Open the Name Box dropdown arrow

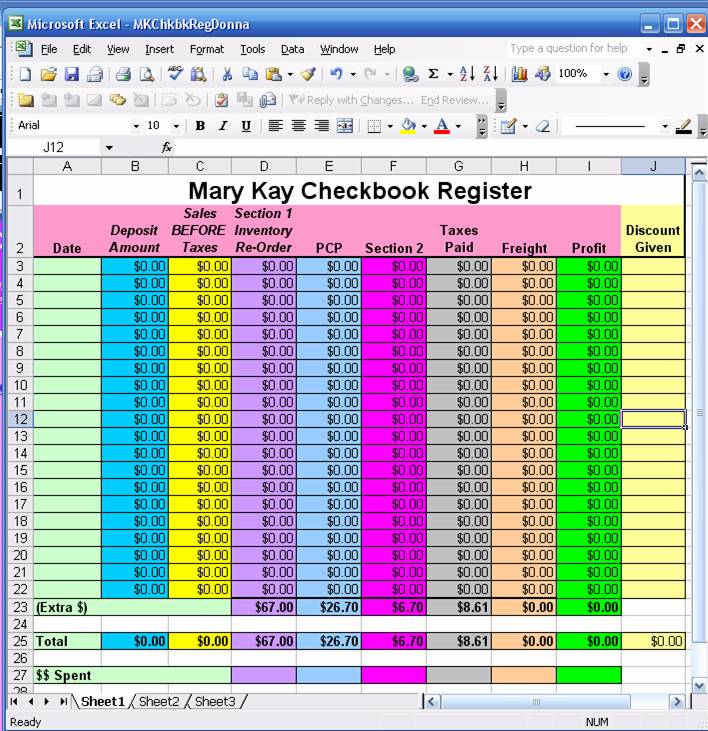pyautogui.click(x=109, y=148)
